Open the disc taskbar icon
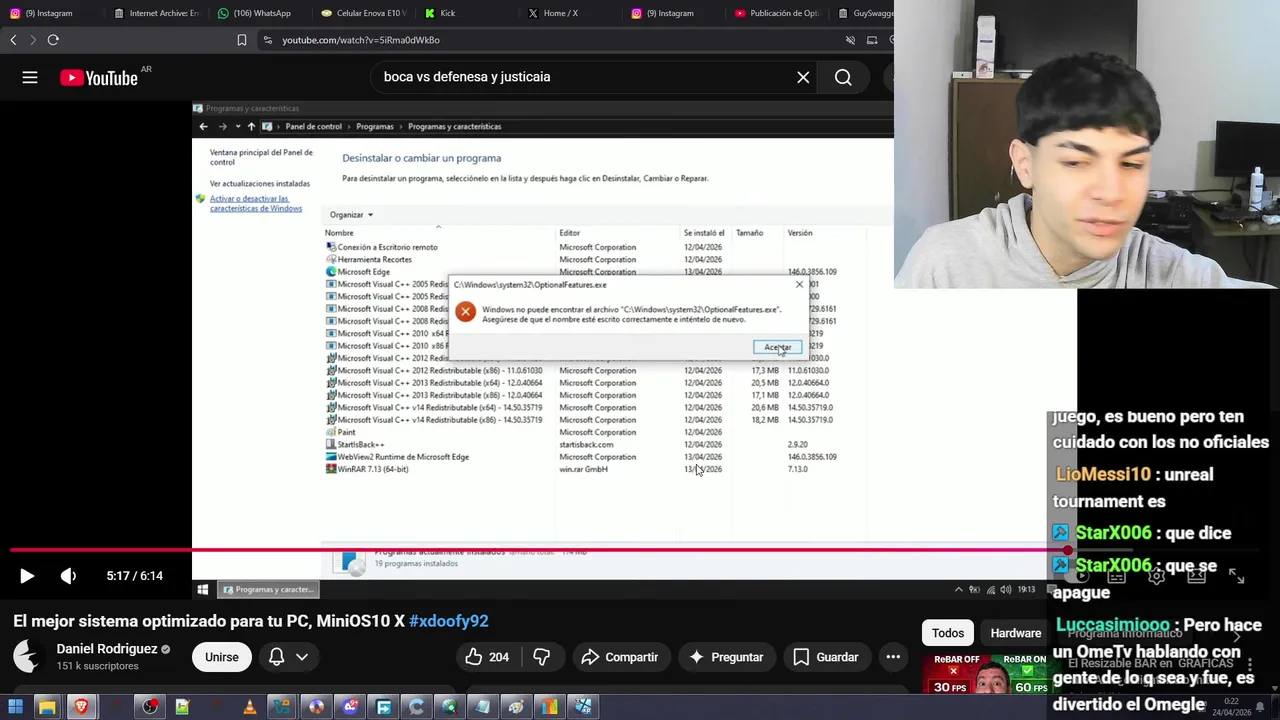The image size is (1280, 720). [316, 707]
